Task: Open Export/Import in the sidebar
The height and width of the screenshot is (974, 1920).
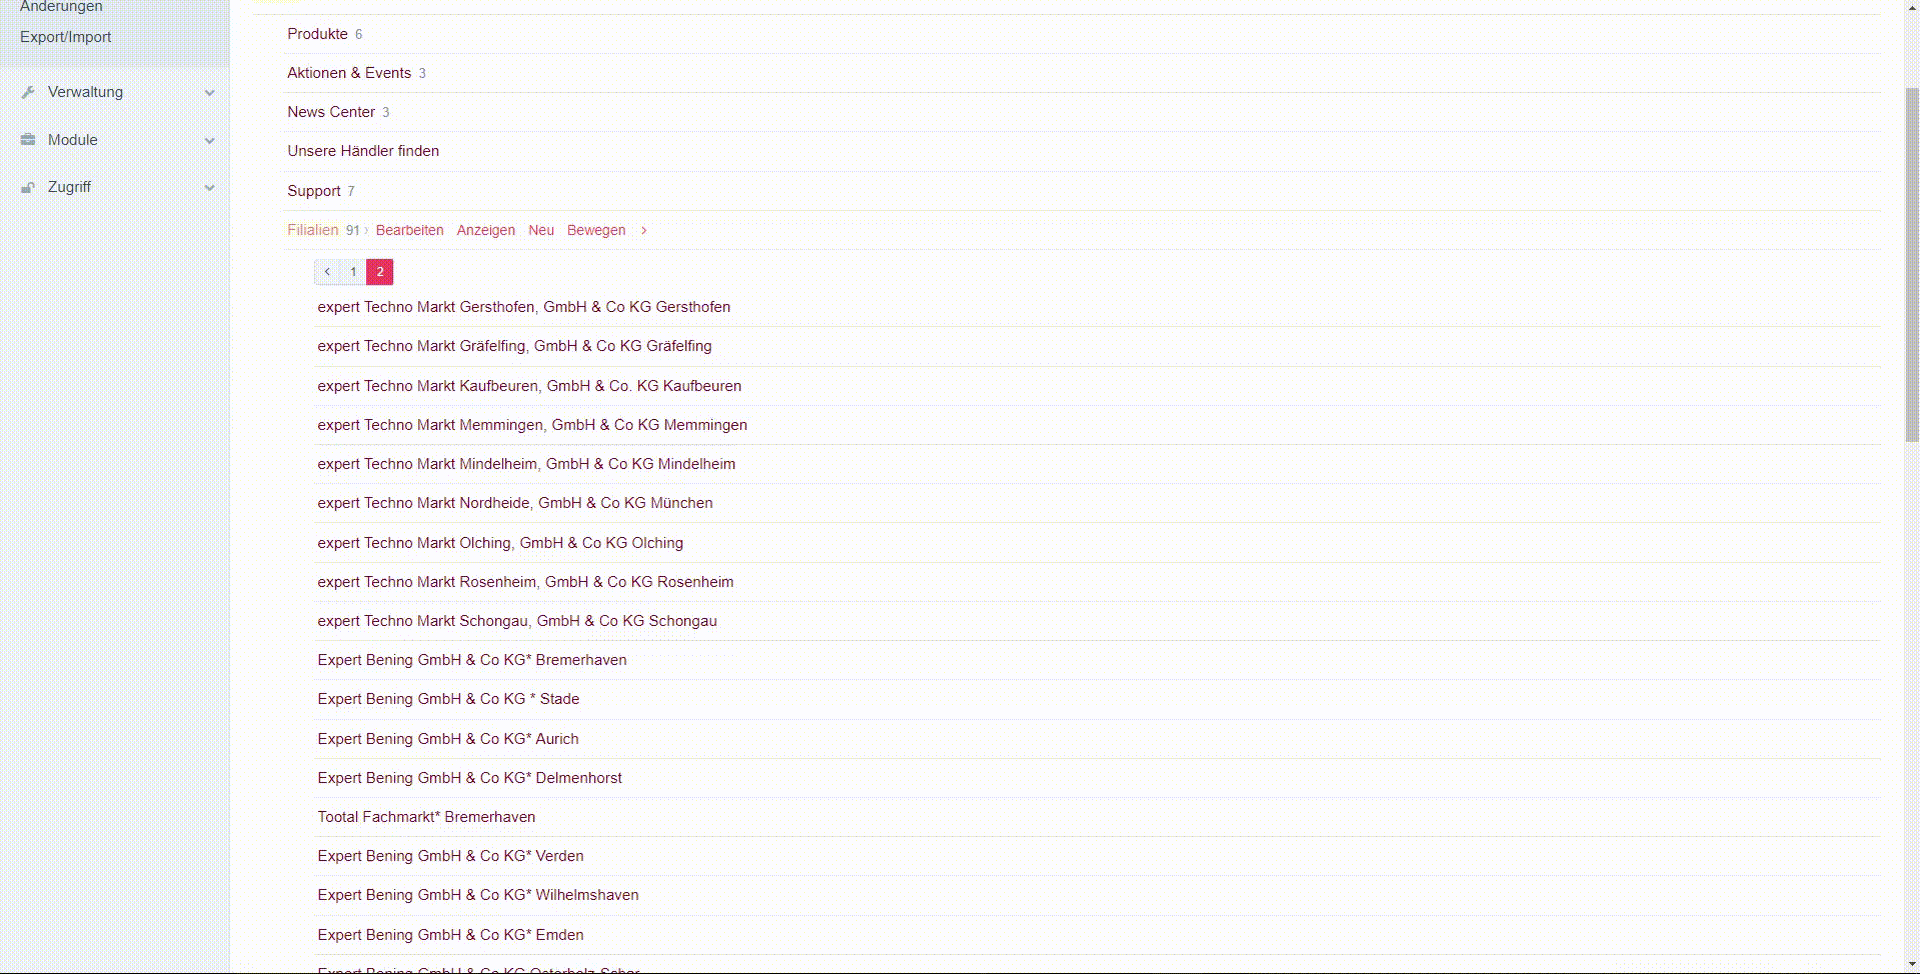Action: coord(66,37)
